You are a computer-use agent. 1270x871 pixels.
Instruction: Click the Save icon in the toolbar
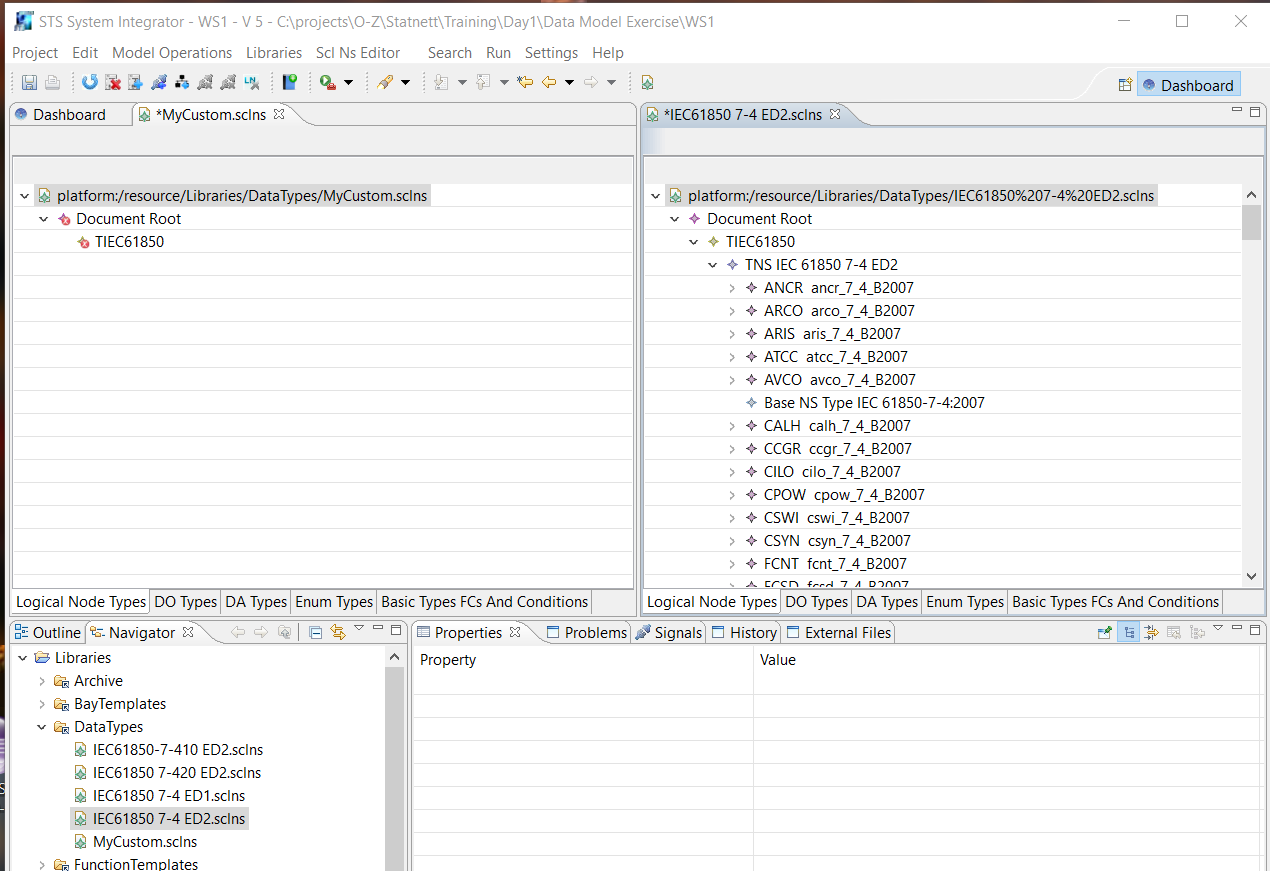coord(29,82)
